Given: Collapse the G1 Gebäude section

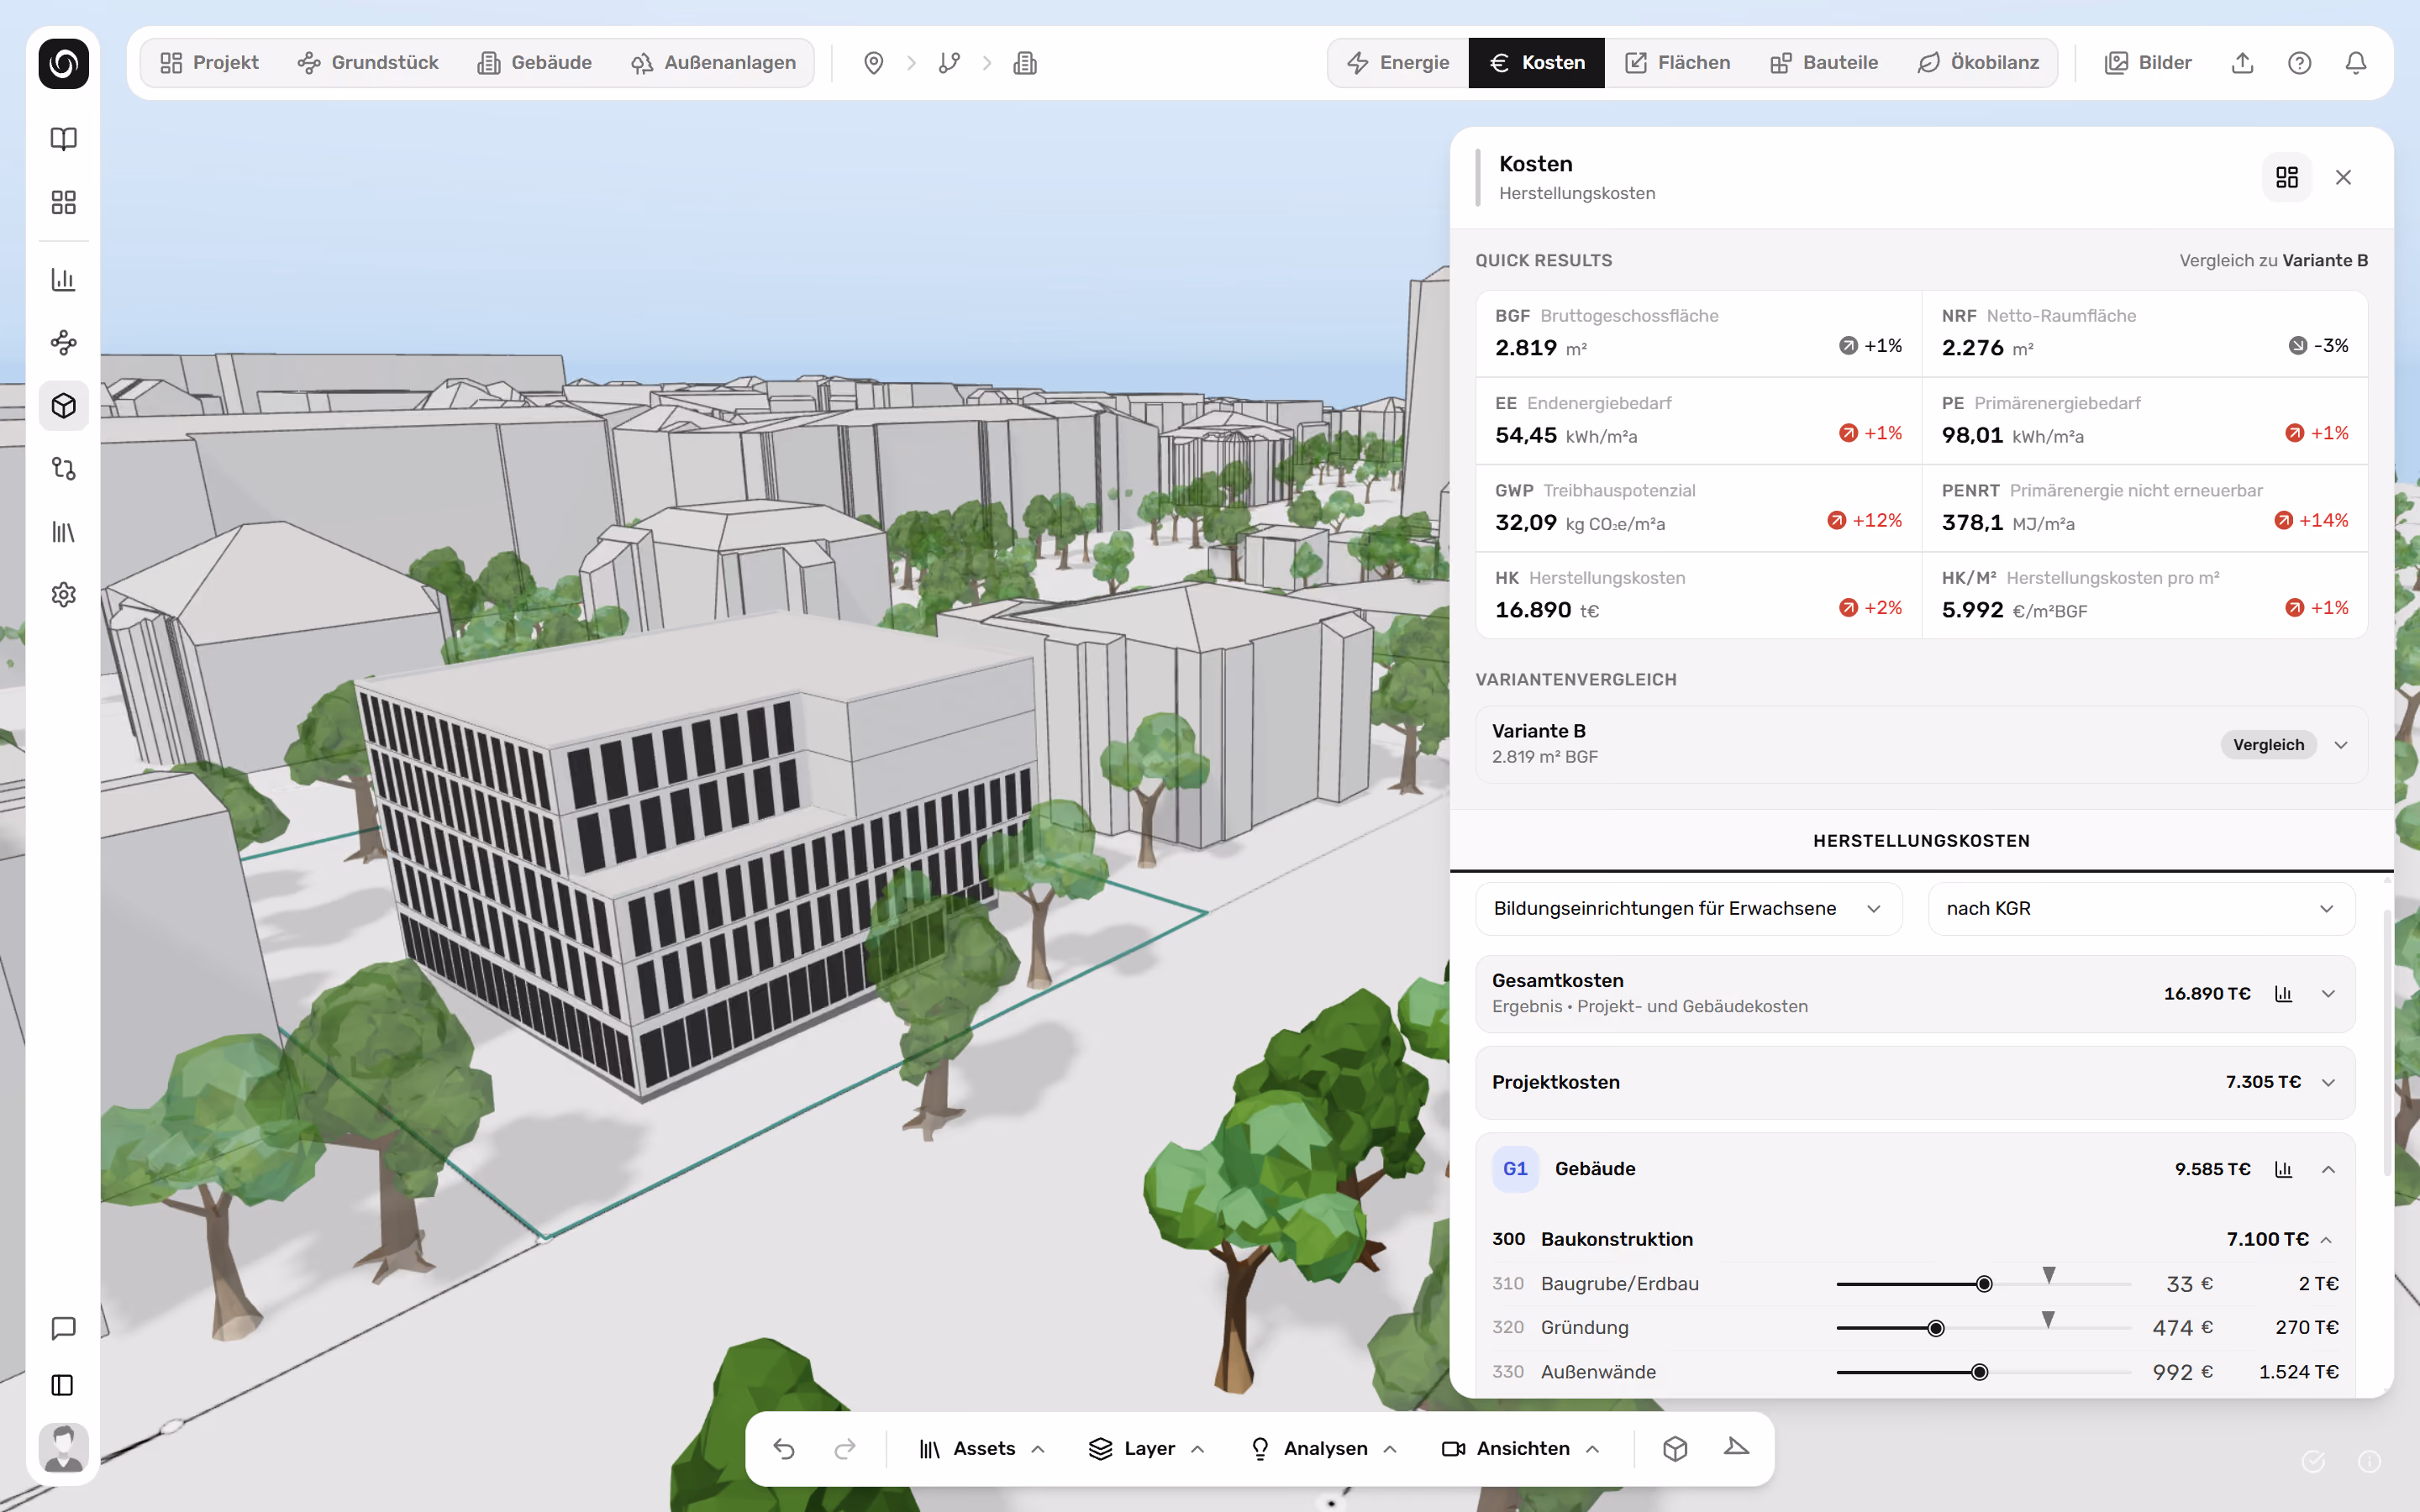Looking at the screenshot, I should click(2328, 1169).
